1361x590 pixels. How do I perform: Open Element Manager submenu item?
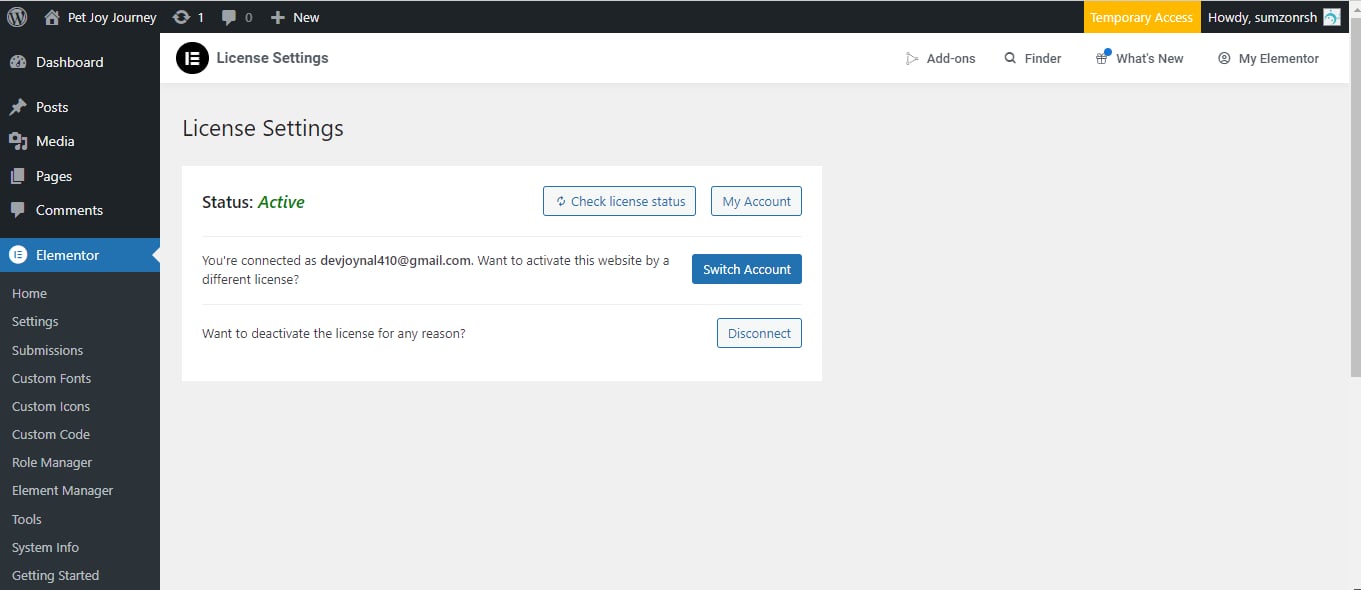click(x=62, y=490)
